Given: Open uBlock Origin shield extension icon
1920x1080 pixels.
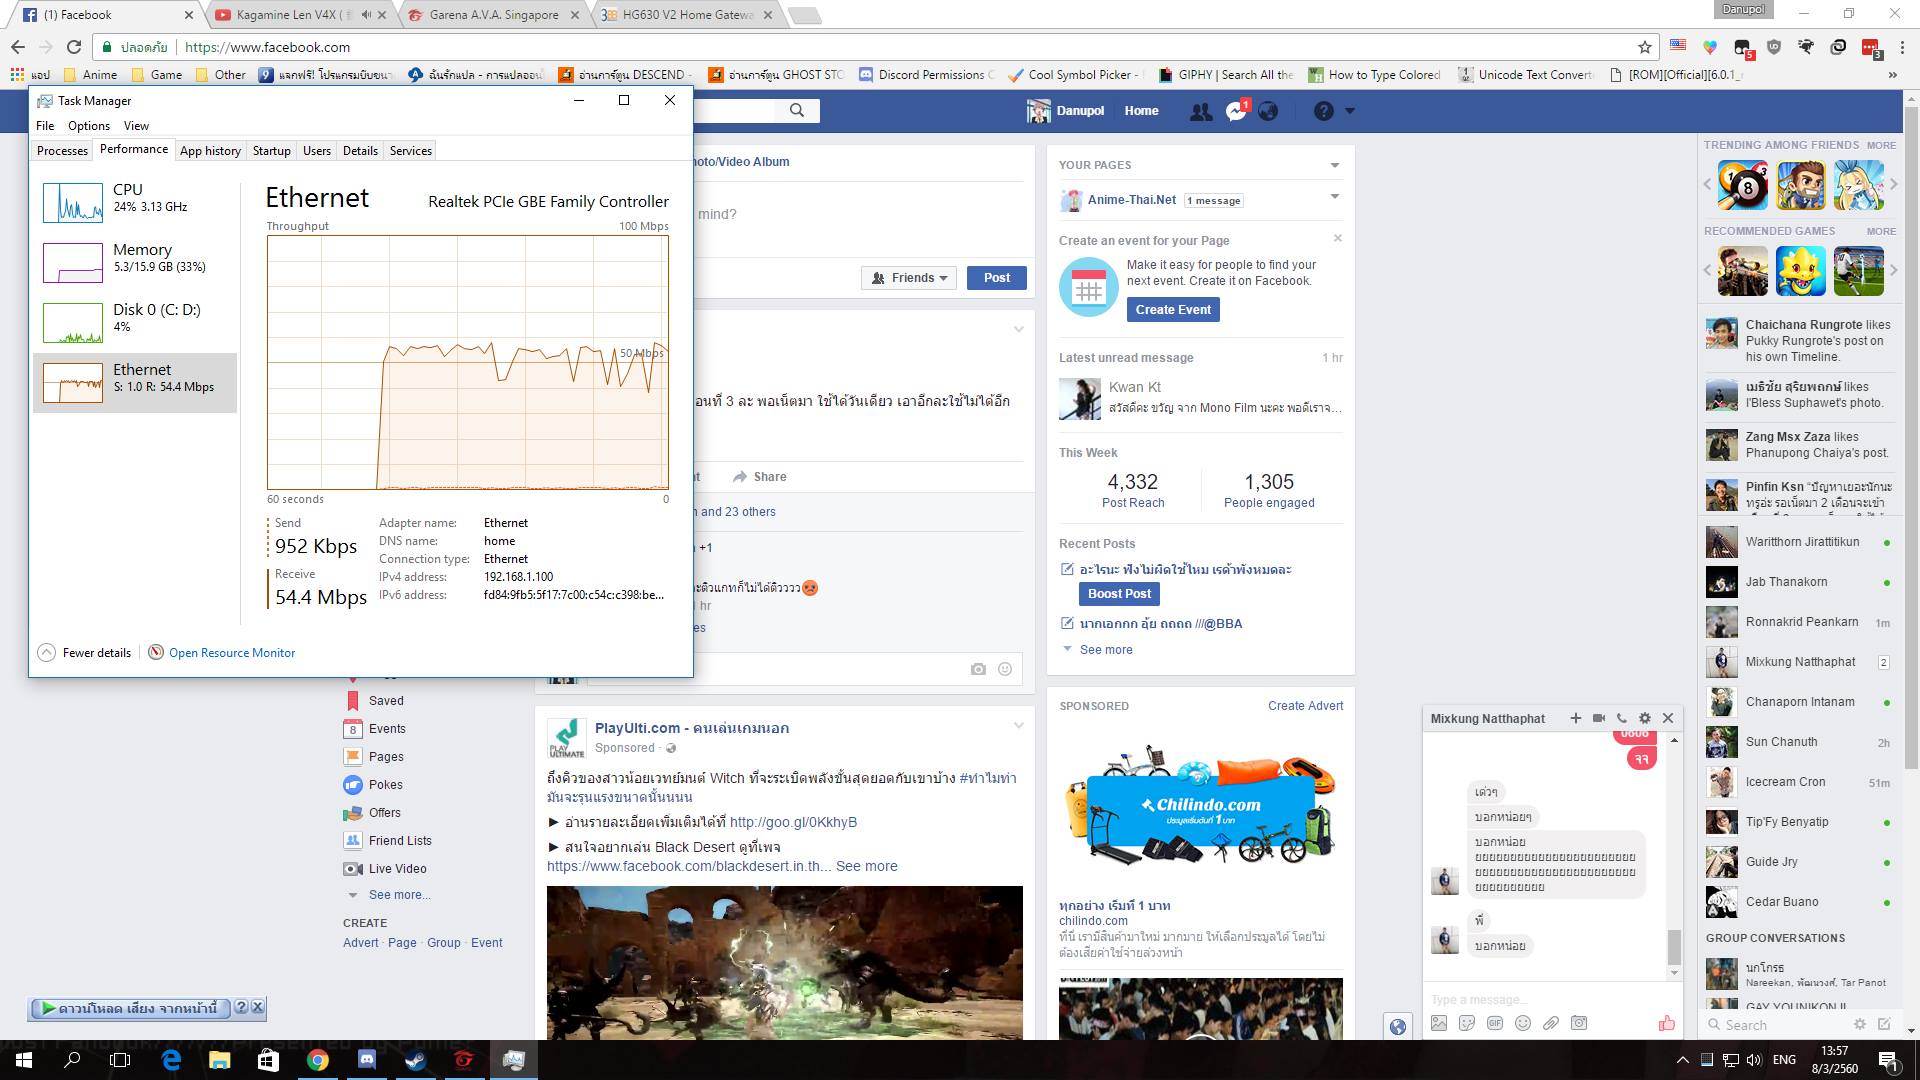Looking at the screenshot, I should coord(1774,47).
